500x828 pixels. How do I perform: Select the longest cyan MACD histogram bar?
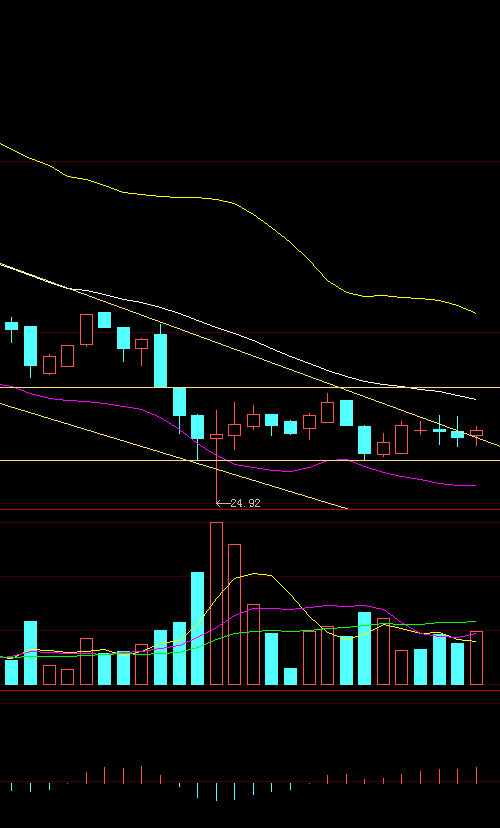click(x=216, y=792)
